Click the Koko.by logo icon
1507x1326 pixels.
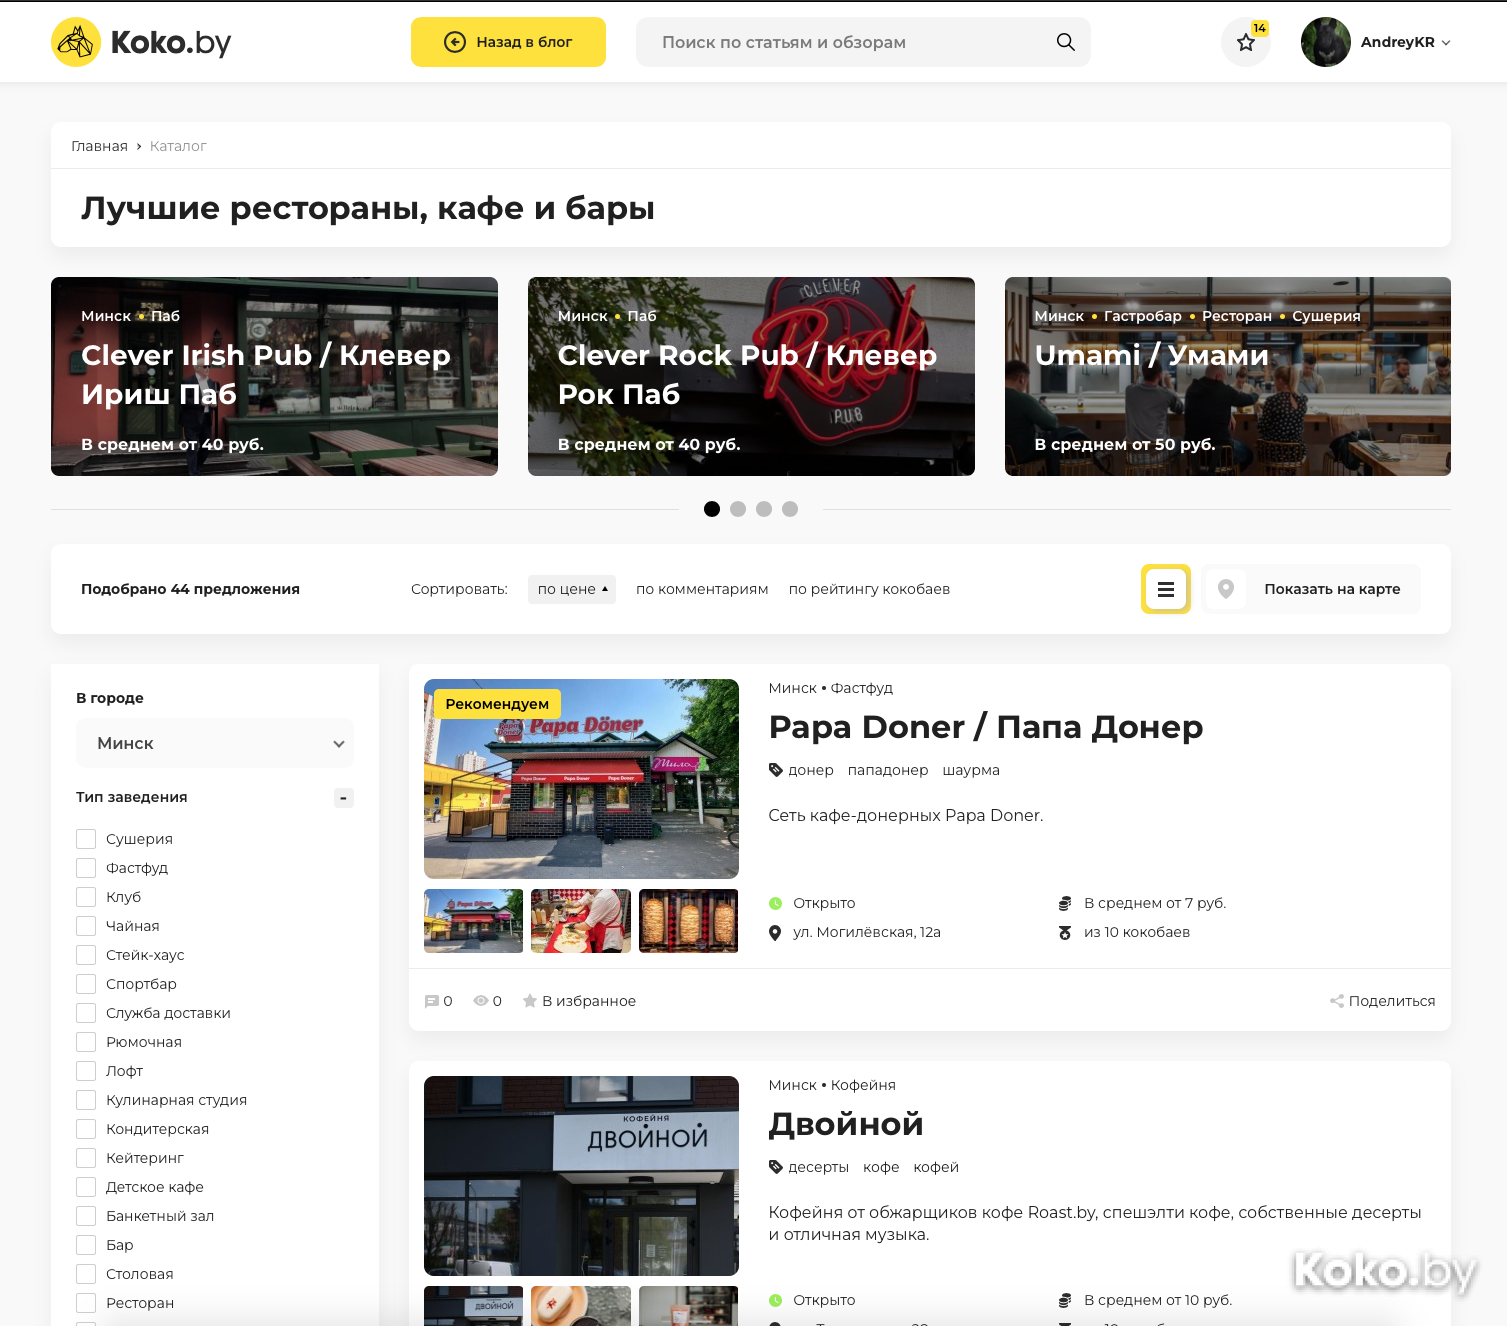click(76, 42)
